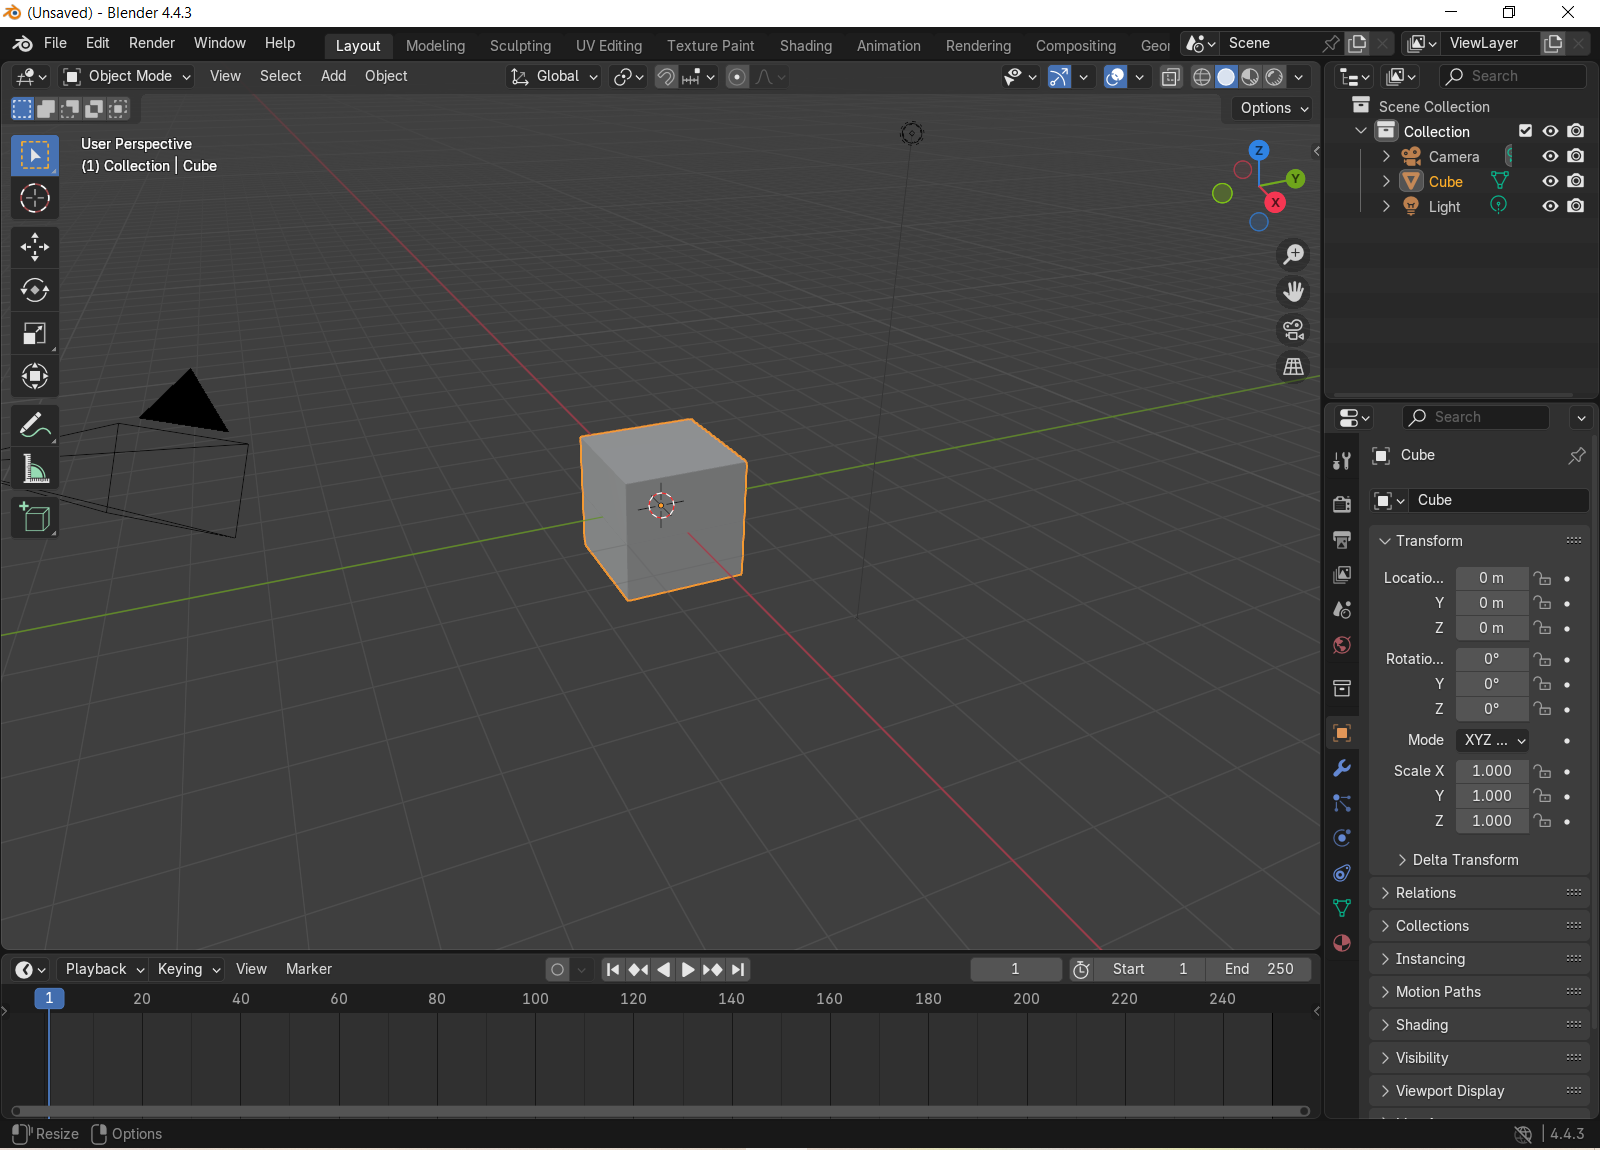Click the outliner Search field
Image resolution: width=1600 pixels, height=1150 pixels.
pos(1513,76)
